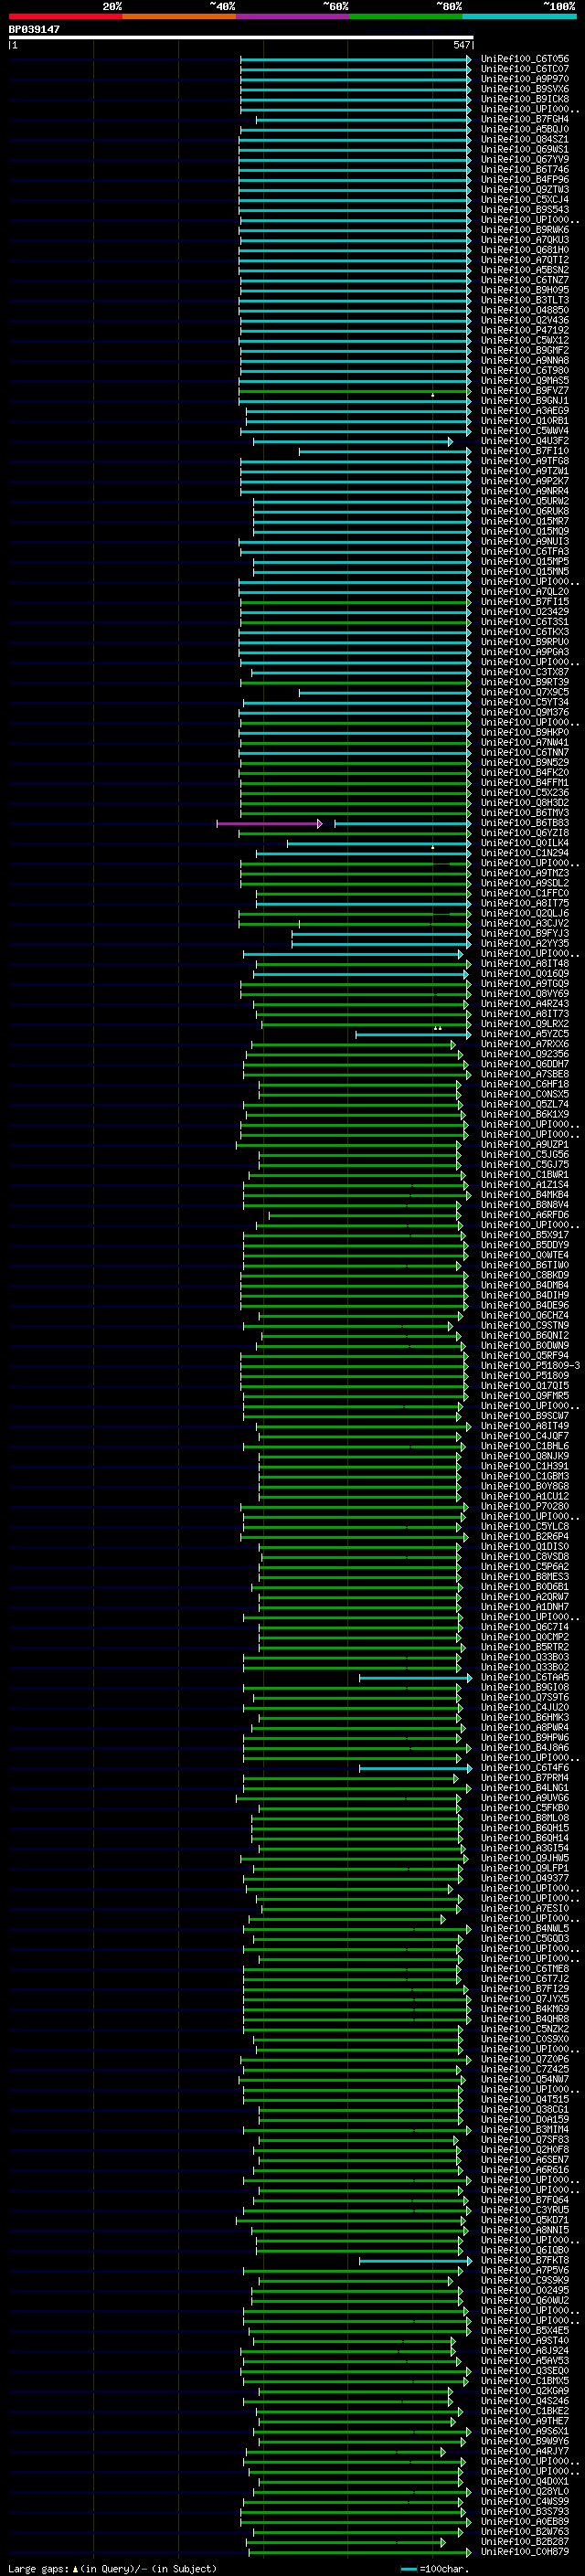Viewport: 585px width, 2576px height.
Task: Click the green segment of the identity color scale
Action: click(406, 16)
